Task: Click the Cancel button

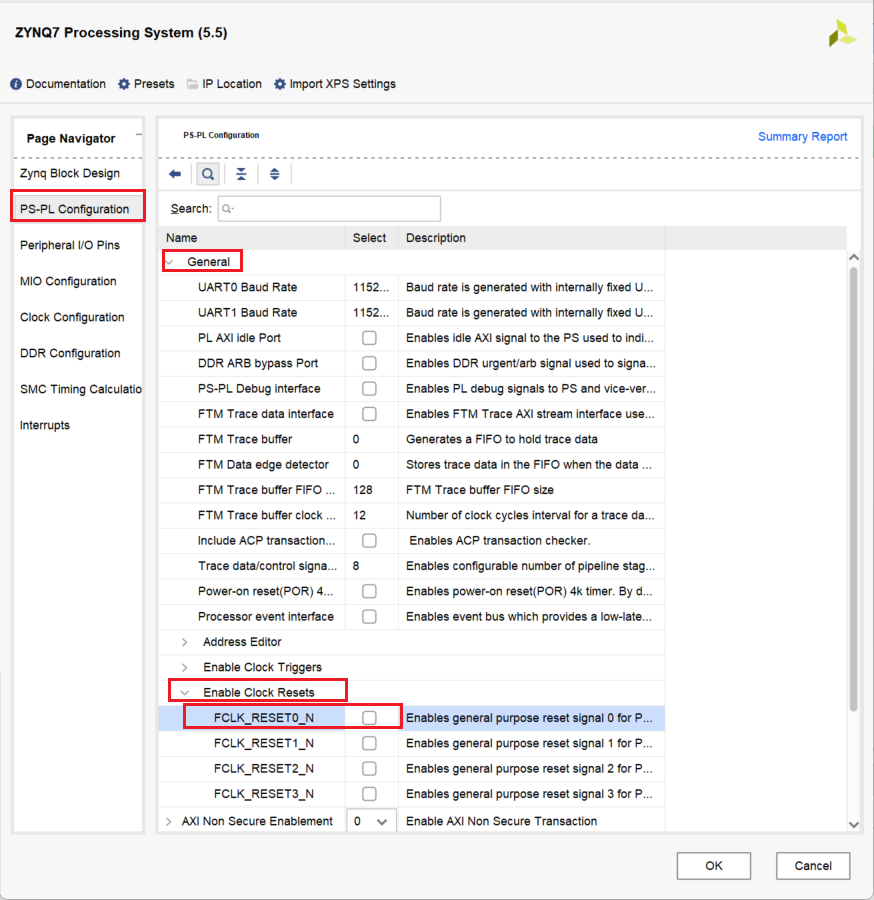Action: coord(813,866)
